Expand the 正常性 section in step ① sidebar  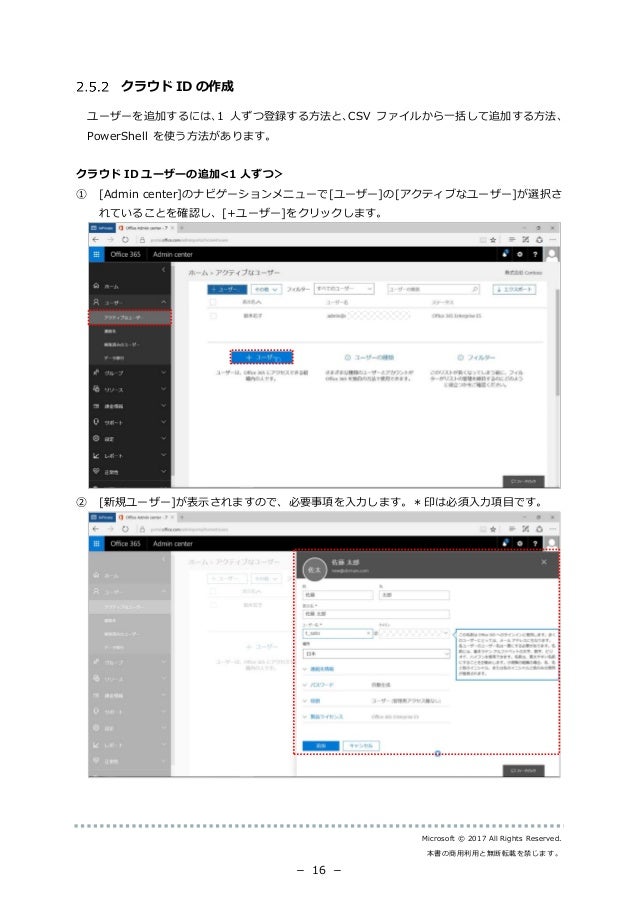164,471
